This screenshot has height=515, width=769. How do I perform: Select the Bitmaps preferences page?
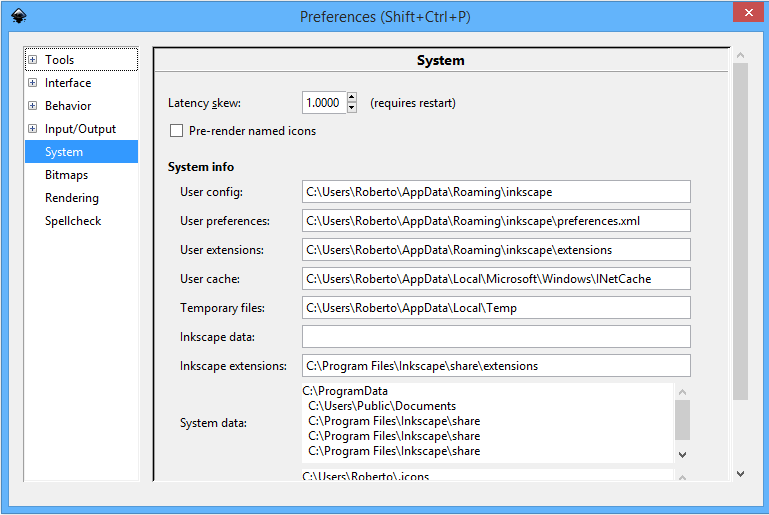point(66,175)
